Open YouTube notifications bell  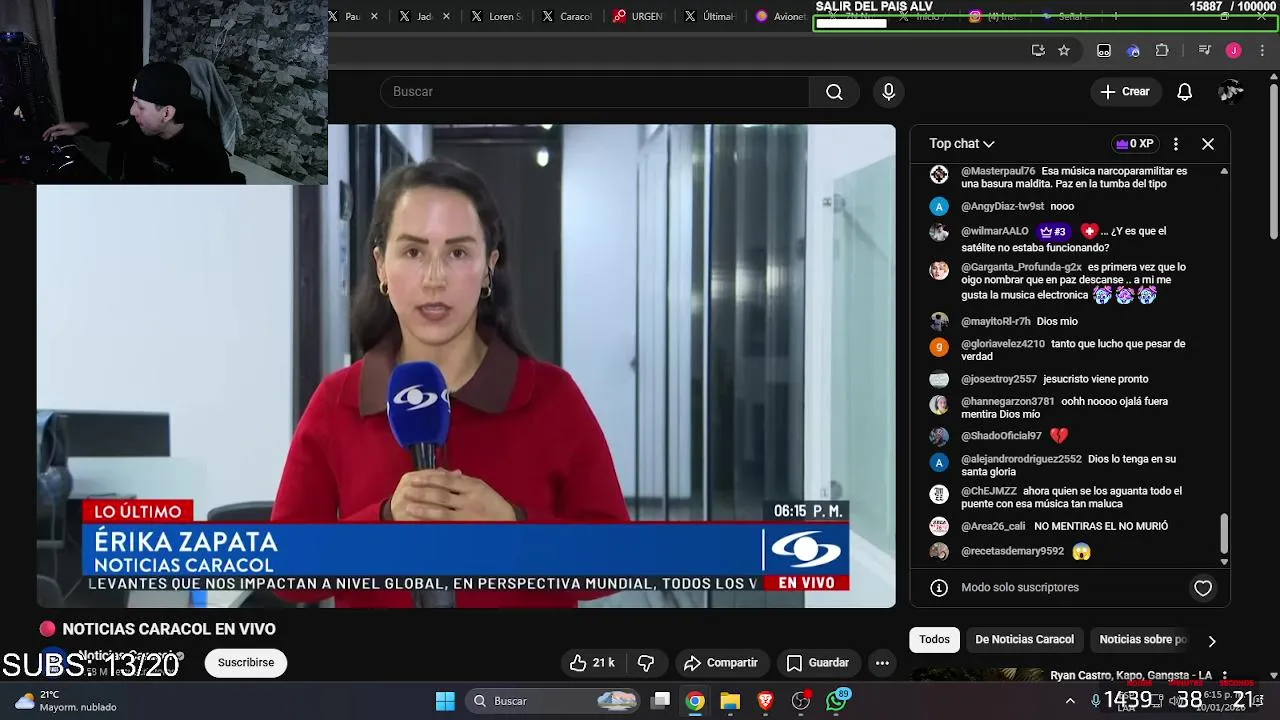click(x=1184, y=92)
